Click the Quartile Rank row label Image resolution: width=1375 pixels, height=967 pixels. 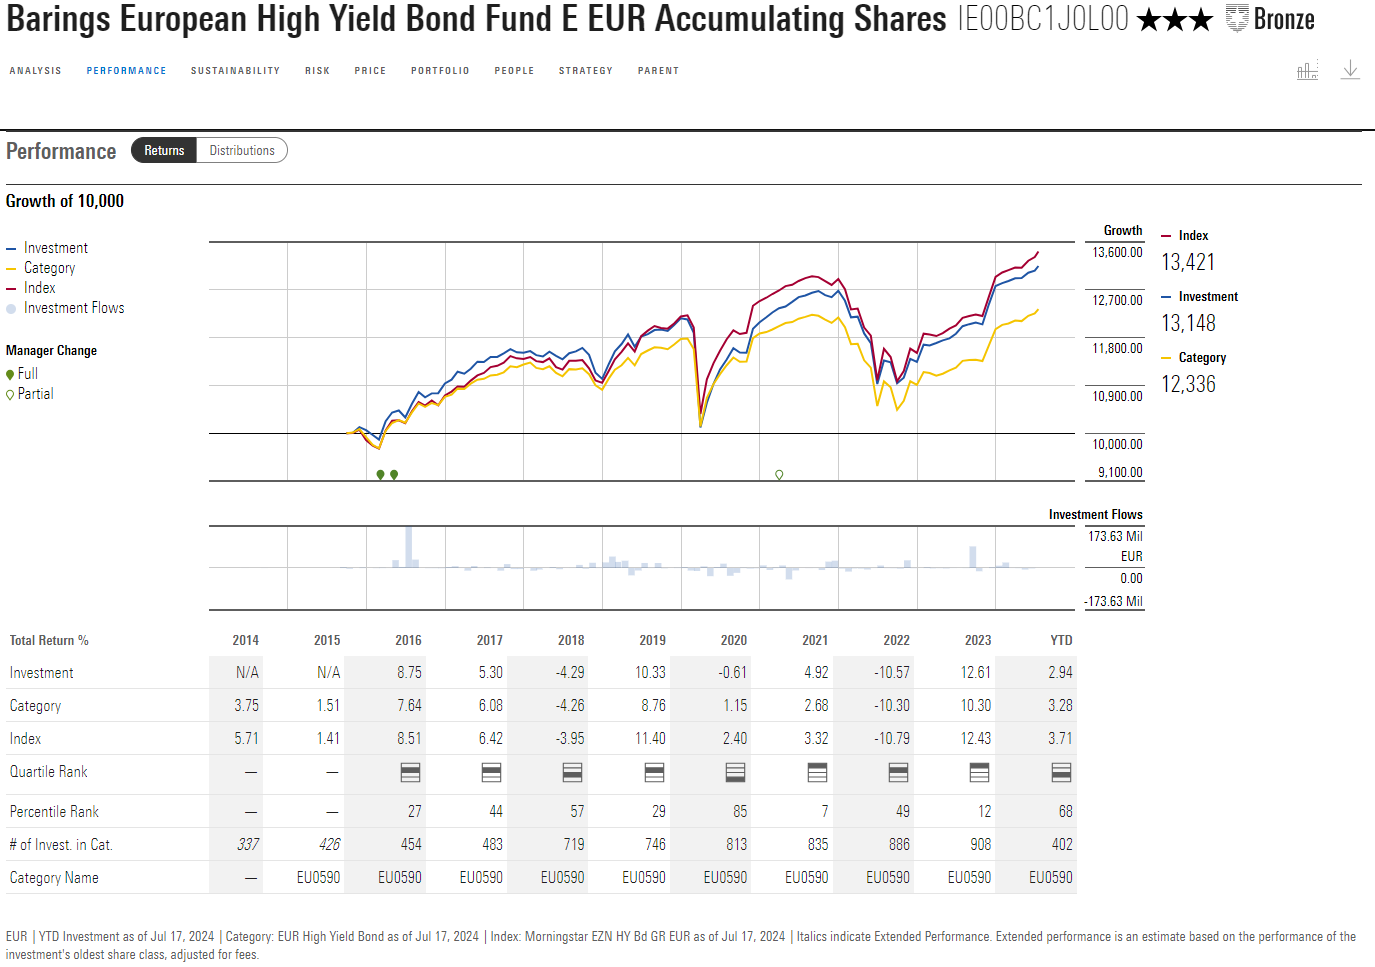pyautogui.click(x=49, y=772)
